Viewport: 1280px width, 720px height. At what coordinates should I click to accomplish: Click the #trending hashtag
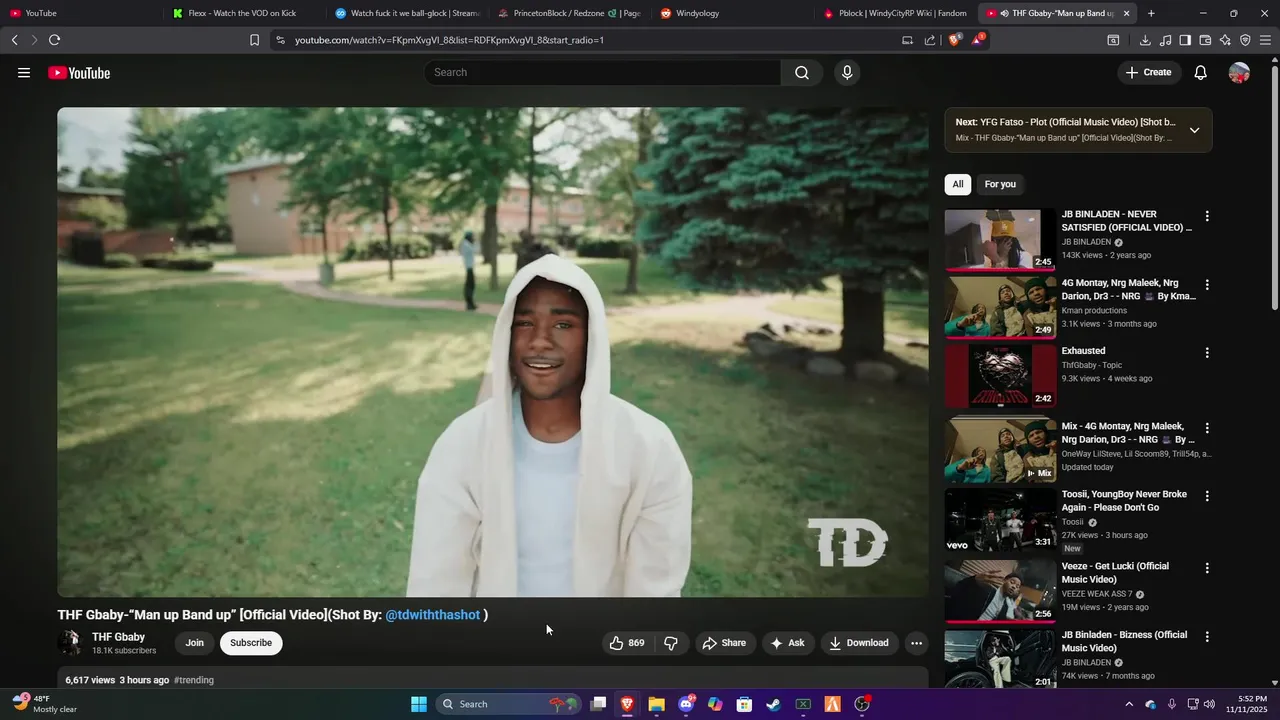point(194,680)
